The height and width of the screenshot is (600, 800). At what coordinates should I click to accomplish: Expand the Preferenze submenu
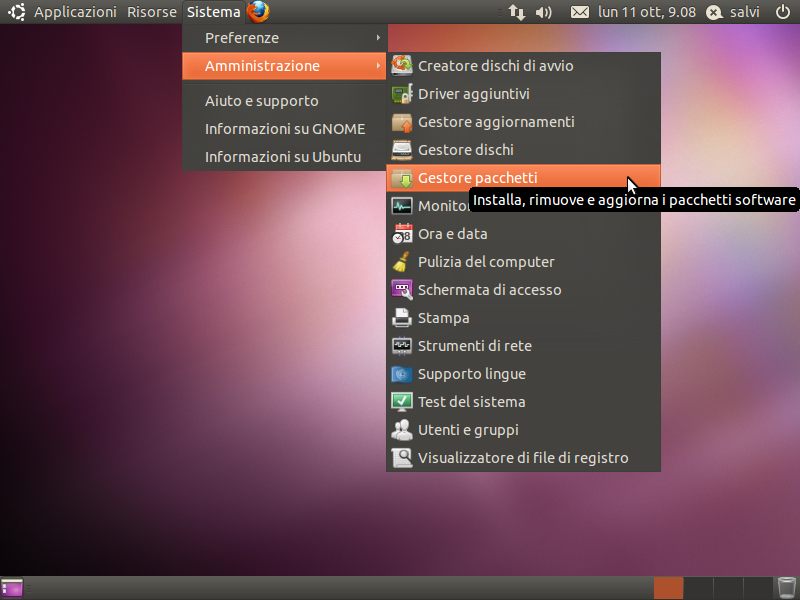point(284,38)
